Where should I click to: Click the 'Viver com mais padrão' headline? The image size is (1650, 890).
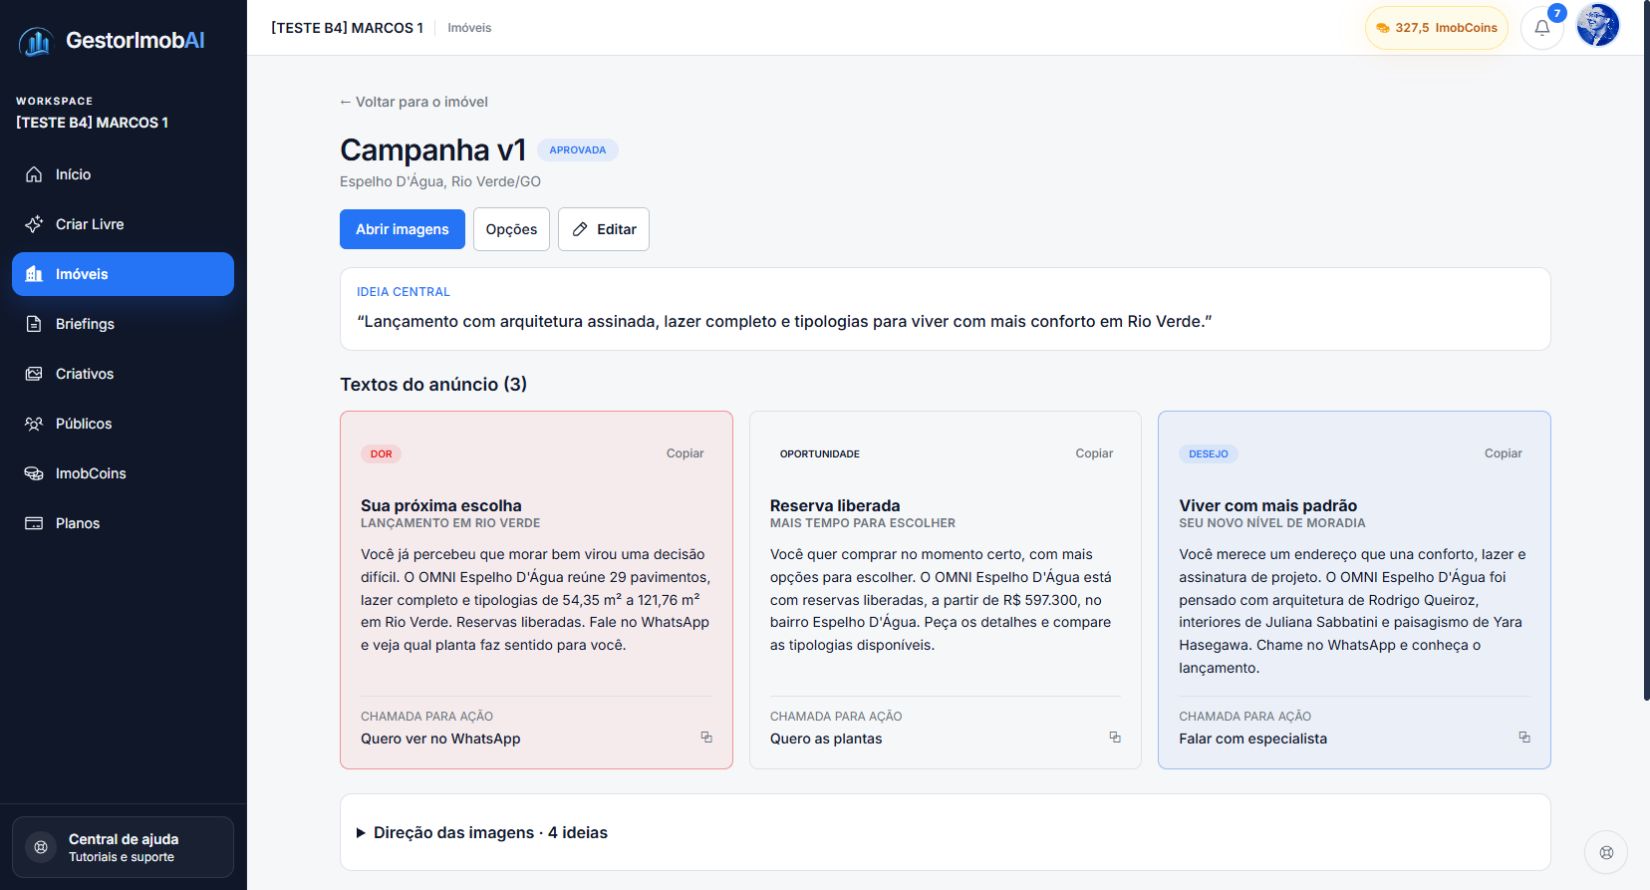coord(1268,505)
